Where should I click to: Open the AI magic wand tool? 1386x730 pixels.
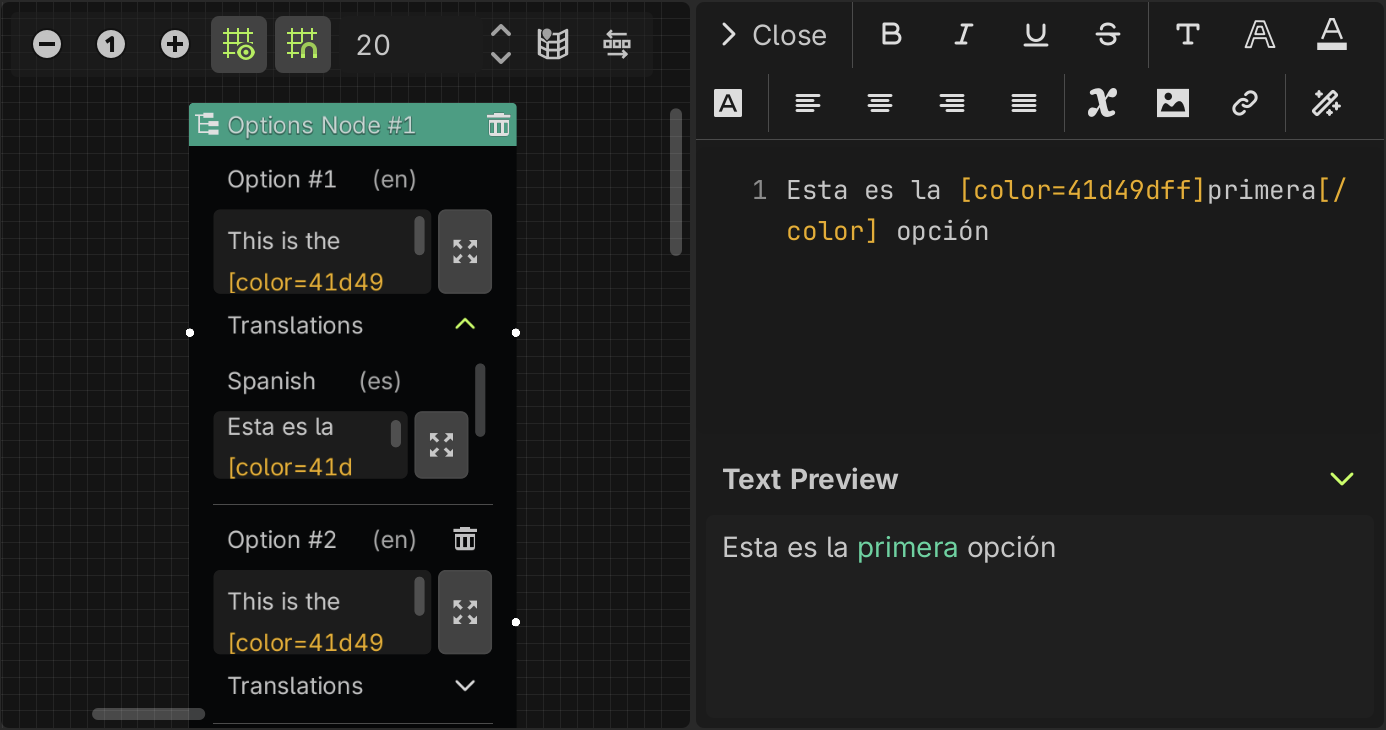point(1326,103)
